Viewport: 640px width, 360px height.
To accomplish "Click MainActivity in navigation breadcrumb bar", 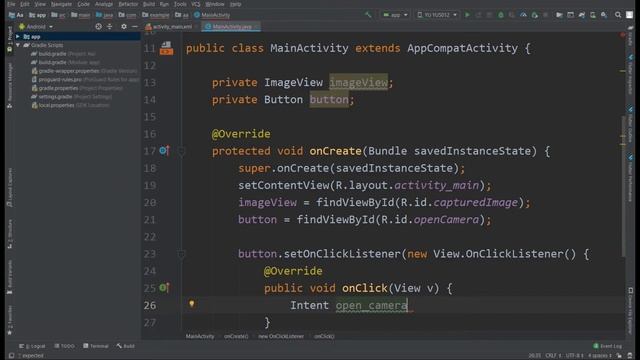I will [x=212, y=15].
